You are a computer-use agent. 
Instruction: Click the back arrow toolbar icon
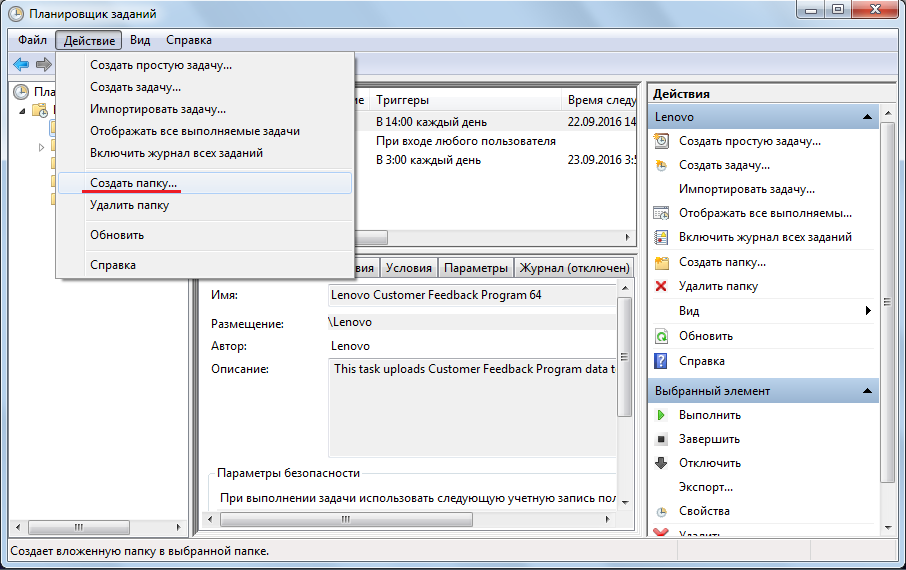click(21, 64)
